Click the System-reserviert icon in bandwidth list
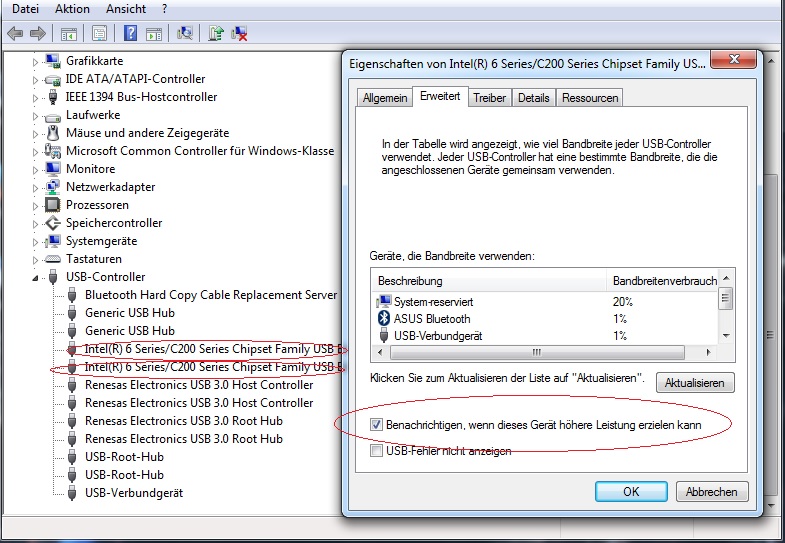Viewport: 785px width, 543px height. coord(384,301)
